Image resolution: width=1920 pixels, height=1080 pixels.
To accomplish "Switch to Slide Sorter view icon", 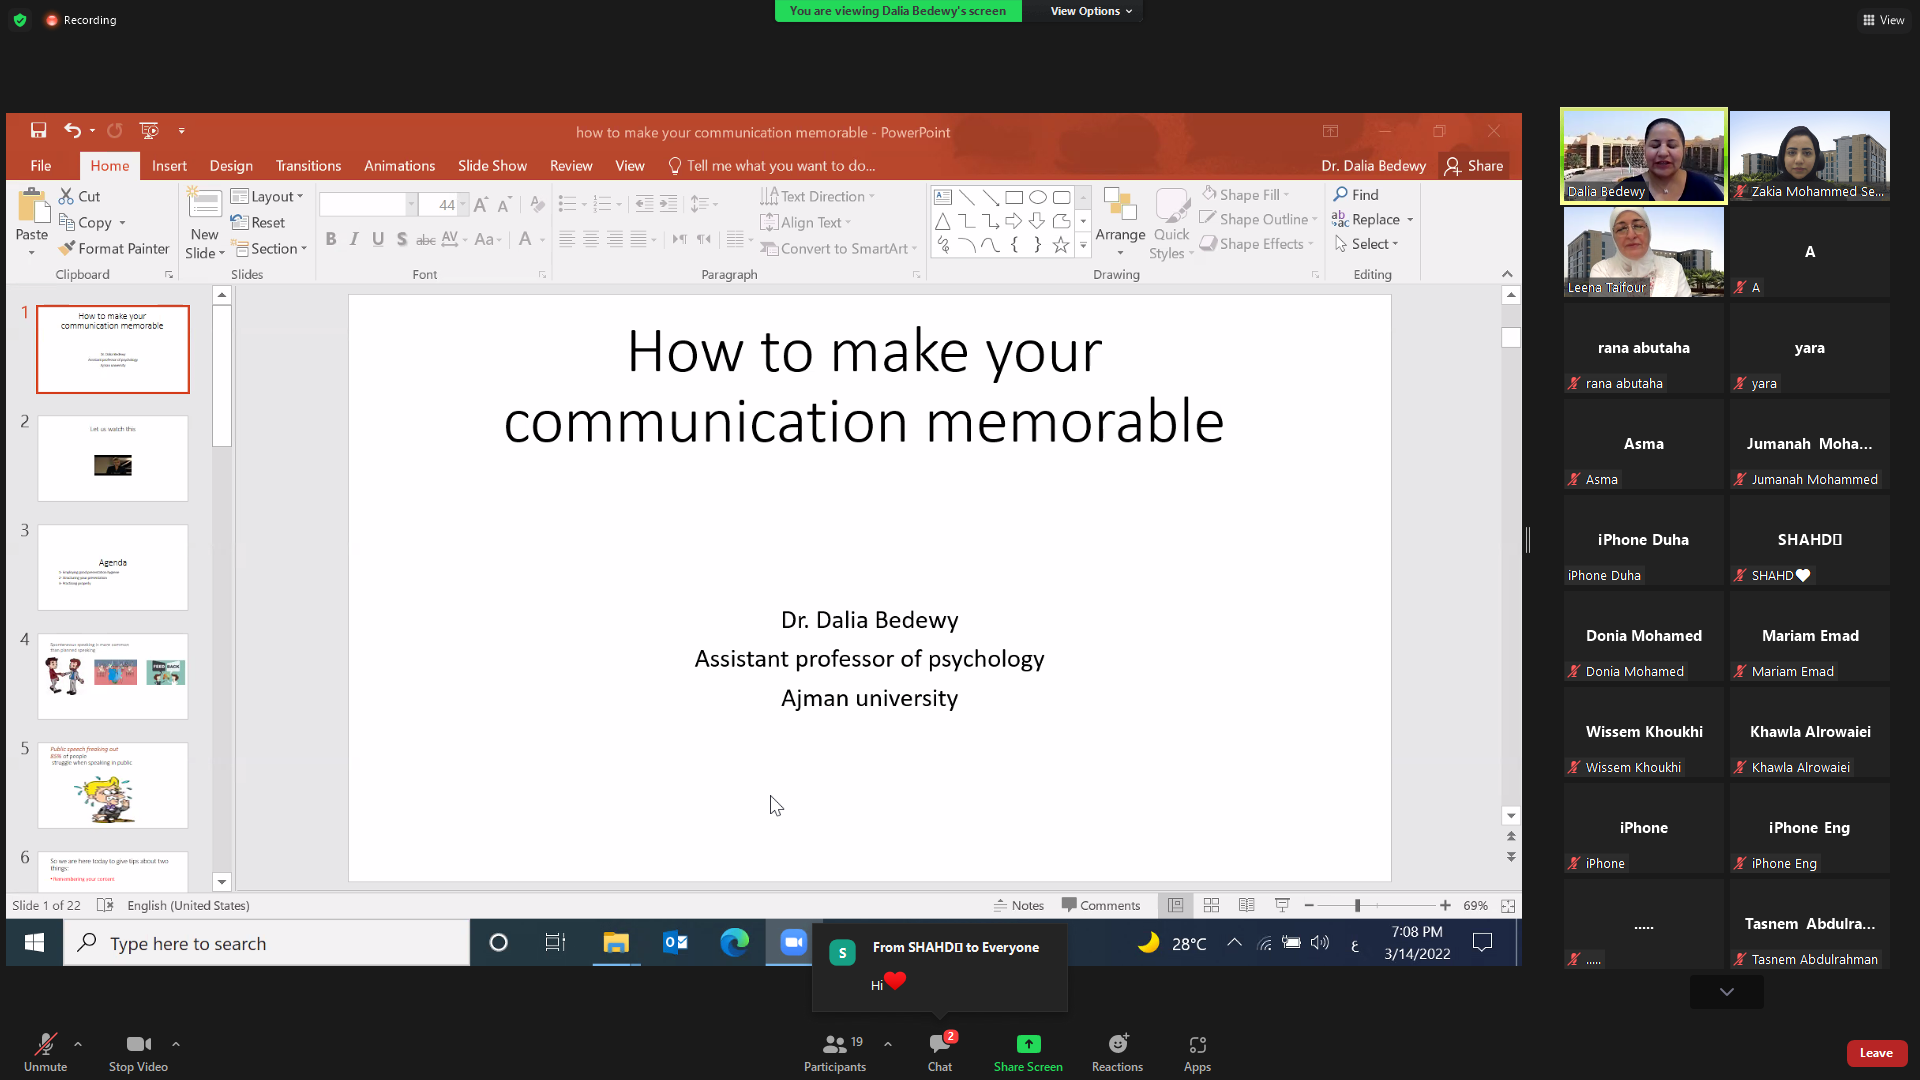I will click(1211, 905).
